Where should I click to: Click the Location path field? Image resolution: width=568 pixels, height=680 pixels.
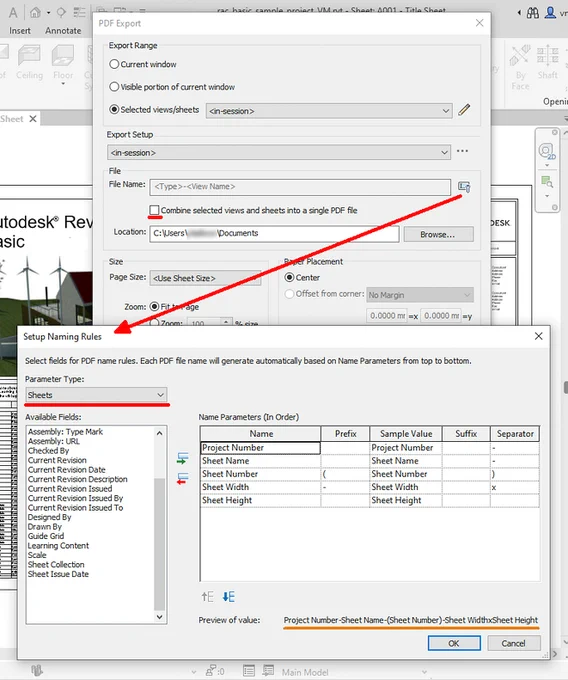(274, 234)
